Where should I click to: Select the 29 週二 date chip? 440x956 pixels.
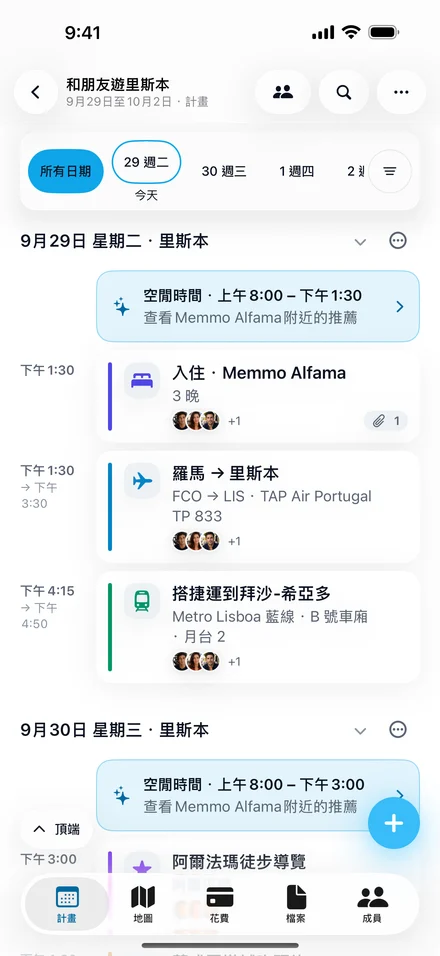tap(146, 162)
